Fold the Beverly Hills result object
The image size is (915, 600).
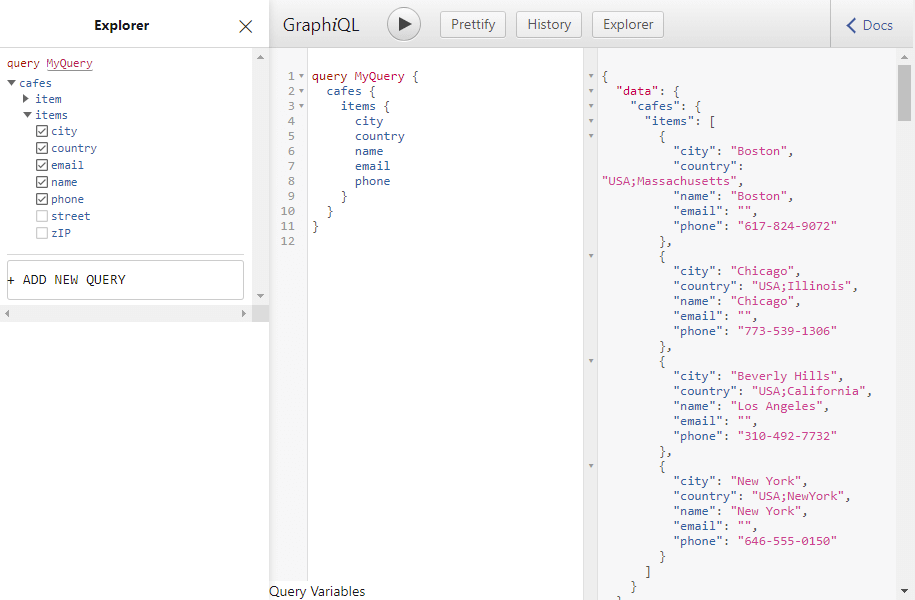[x=591, y=361]
